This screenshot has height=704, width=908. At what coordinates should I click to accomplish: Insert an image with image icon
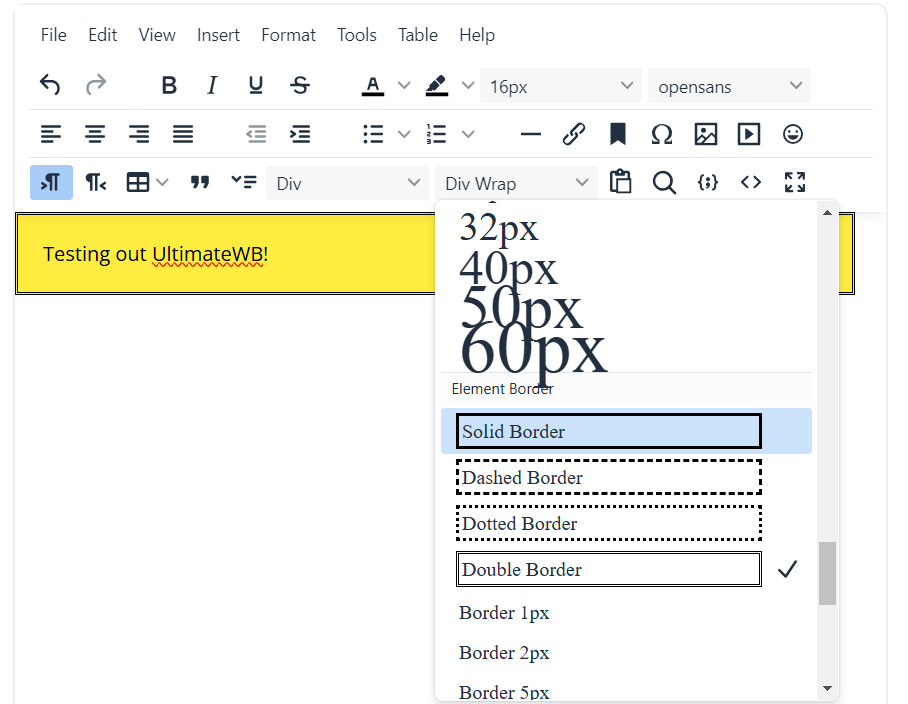706,134
